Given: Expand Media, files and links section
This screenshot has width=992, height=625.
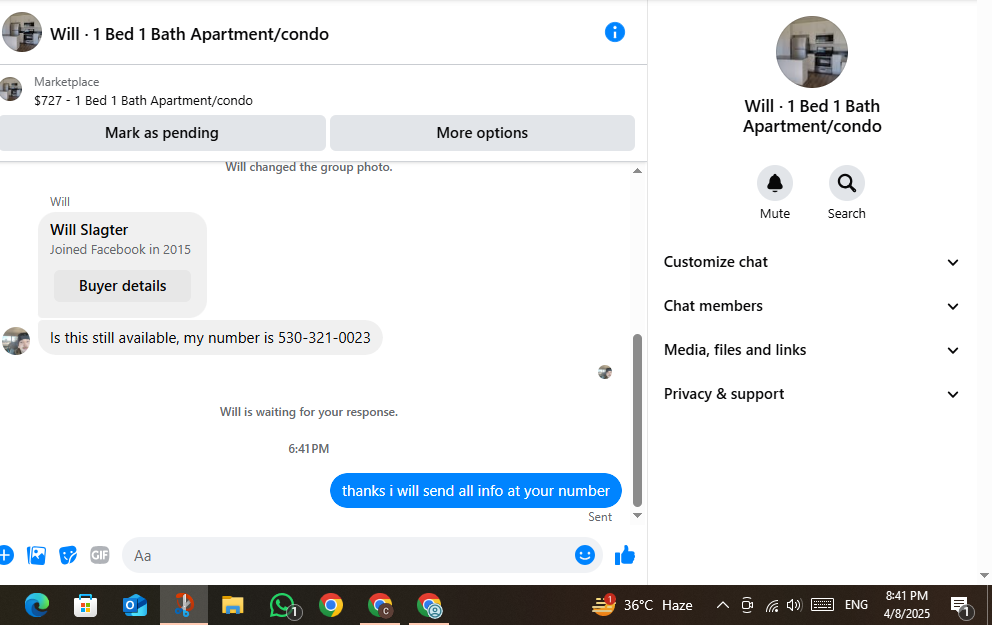Looking at the screenshot, I should (812, 350).
